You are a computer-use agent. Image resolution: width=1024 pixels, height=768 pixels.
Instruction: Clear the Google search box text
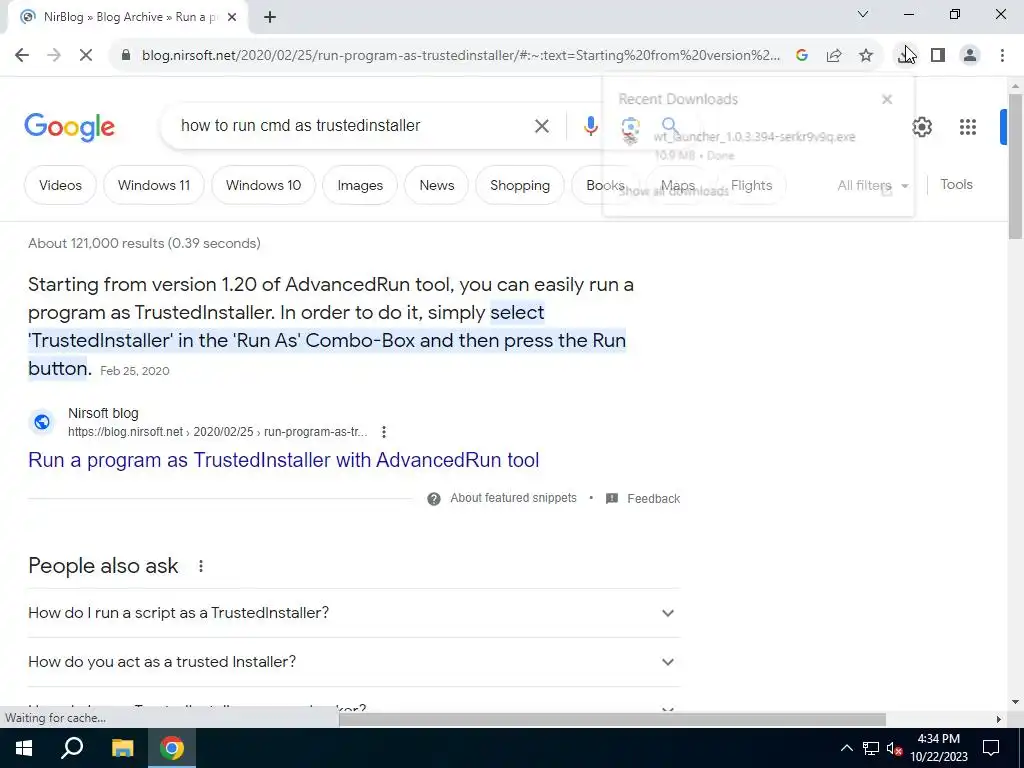541,126
